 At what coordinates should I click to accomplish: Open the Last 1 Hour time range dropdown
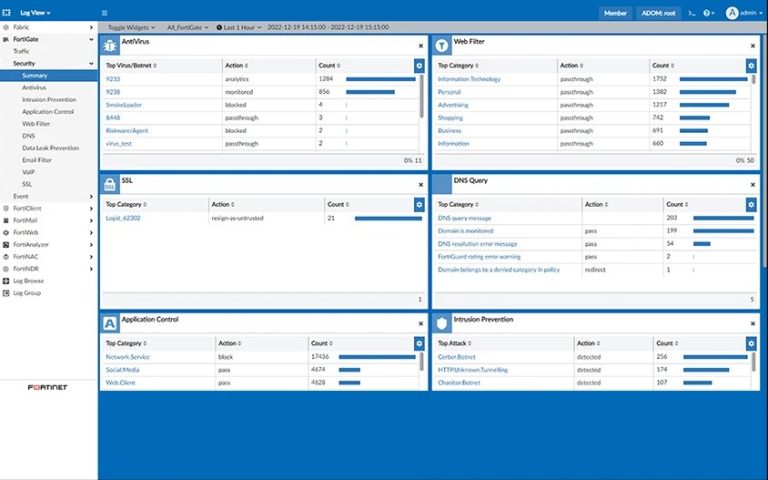(x=239, y=27)
